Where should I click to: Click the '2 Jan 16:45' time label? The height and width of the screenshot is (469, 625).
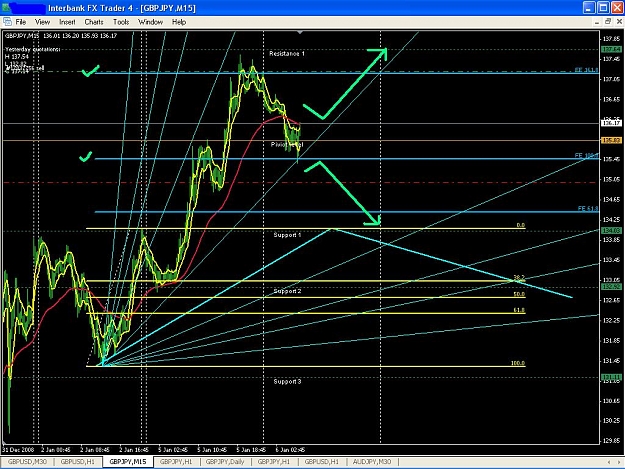click(134, 449)
